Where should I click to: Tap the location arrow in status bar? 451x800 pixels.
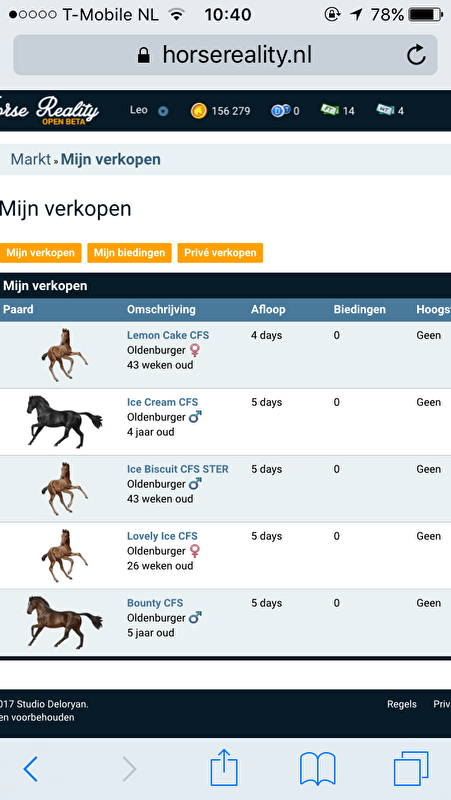pyautogui.click(x=356, y=15)
